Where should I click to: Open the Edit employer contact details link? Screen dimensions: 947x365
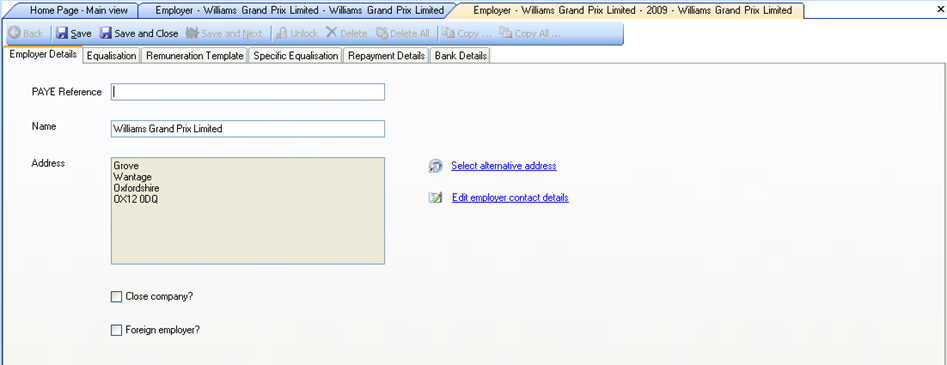tap(510, 198)
